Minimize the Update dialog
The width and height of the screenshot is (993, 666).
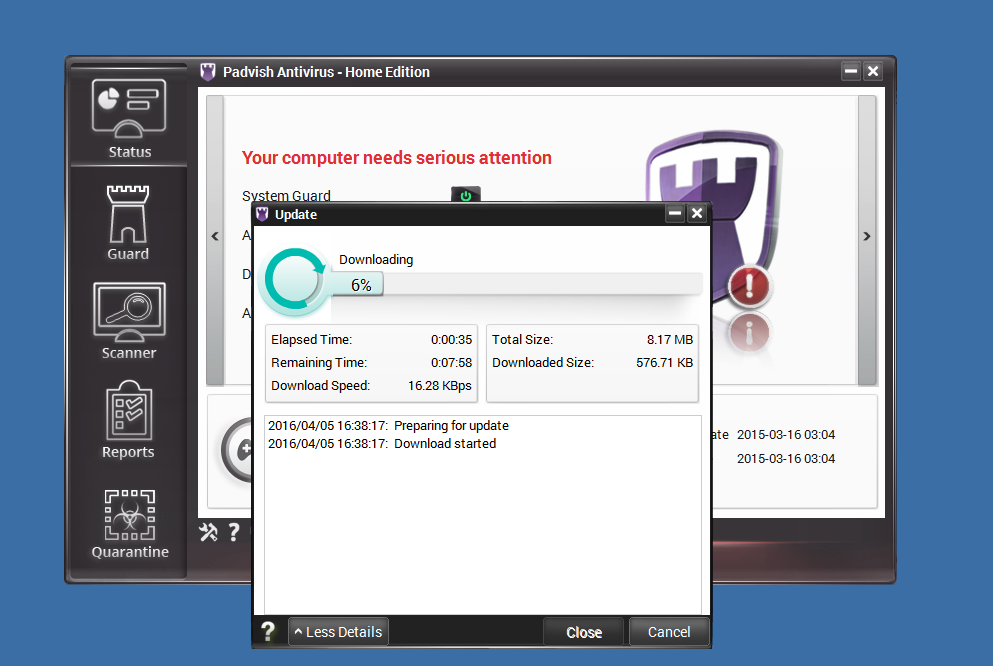pos(675,213)
